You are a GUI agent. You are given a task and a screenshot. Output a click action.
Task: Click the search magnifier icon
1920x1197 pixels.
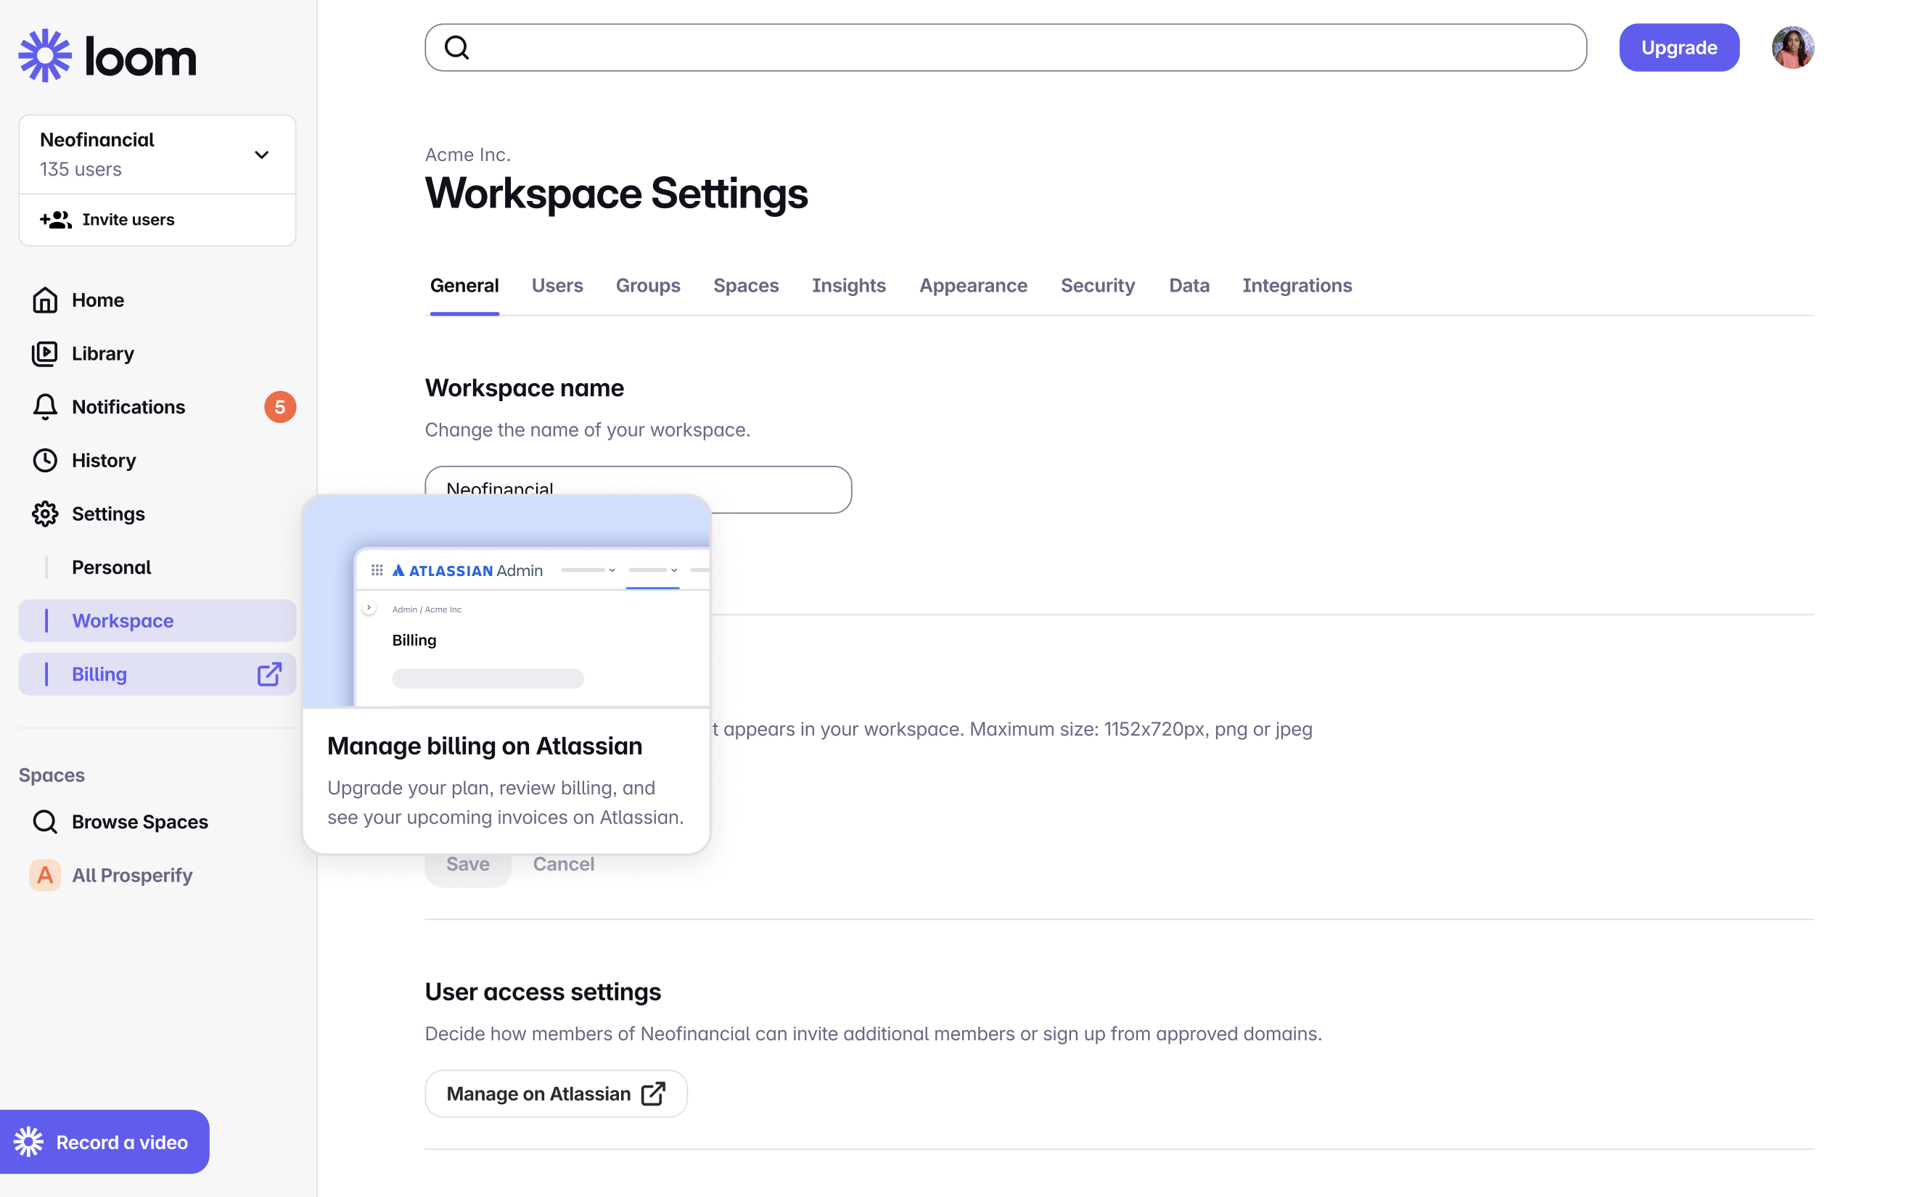pos(457,47)
